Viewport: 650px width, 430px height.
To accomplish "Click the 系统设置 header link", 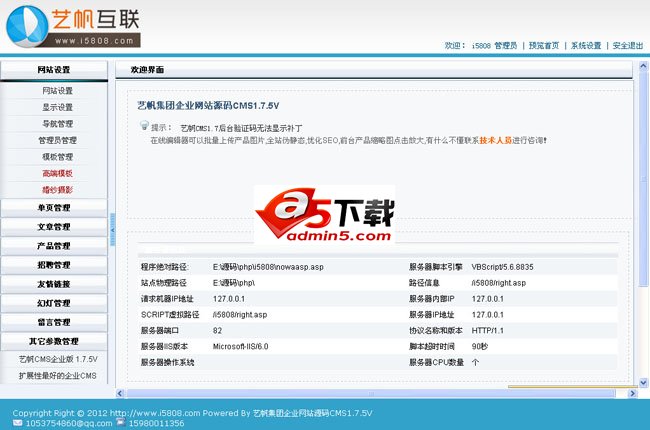I will pos(586,46).
